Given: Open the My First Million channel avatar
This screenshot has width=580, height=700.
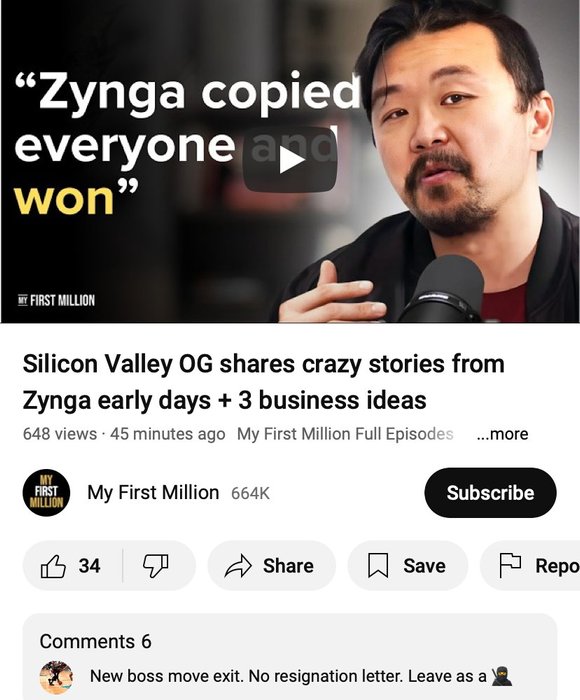Looking at the screenshot, I should [46, 493].
